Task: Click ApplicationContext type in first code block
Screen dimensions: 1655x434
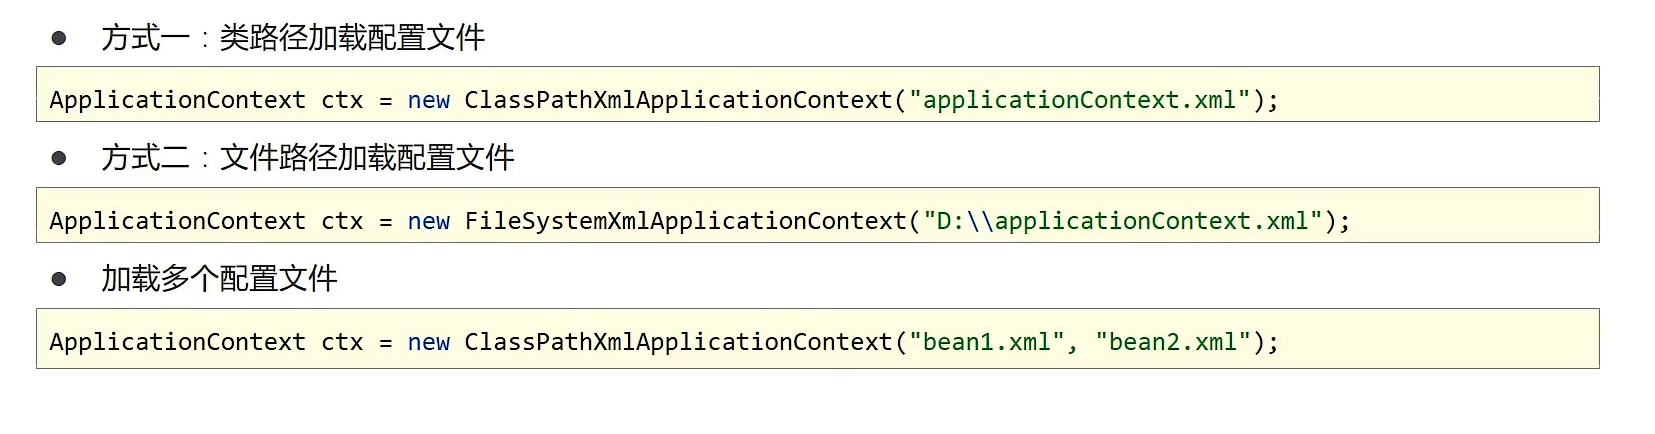Action: click(177, 100)
